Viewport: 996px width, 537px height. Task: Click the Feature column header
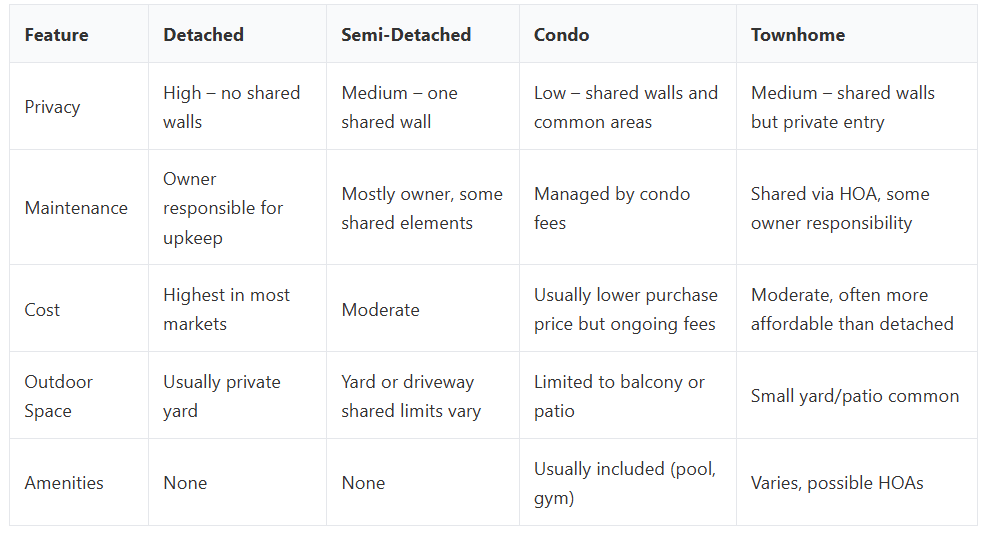(56, 35)
